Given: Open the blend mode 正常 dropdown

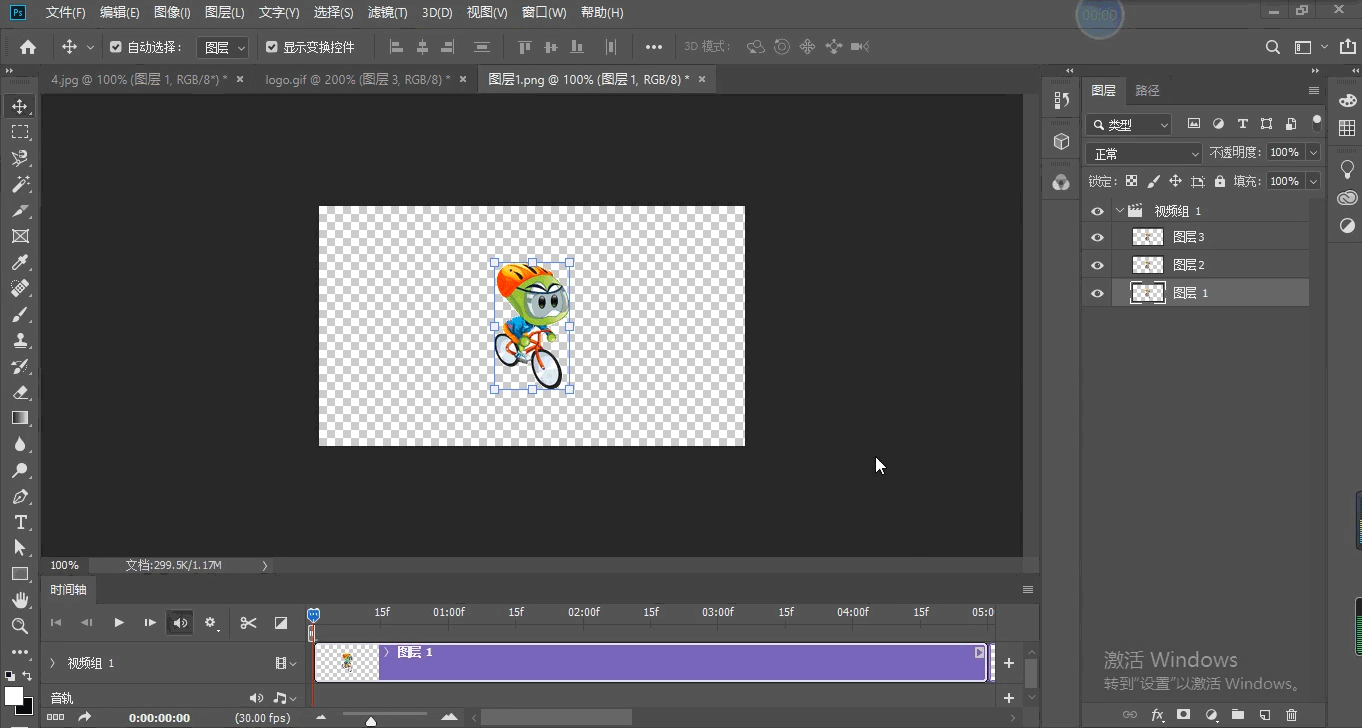Looking at the screenshot, I should [x=1144, y=153].
